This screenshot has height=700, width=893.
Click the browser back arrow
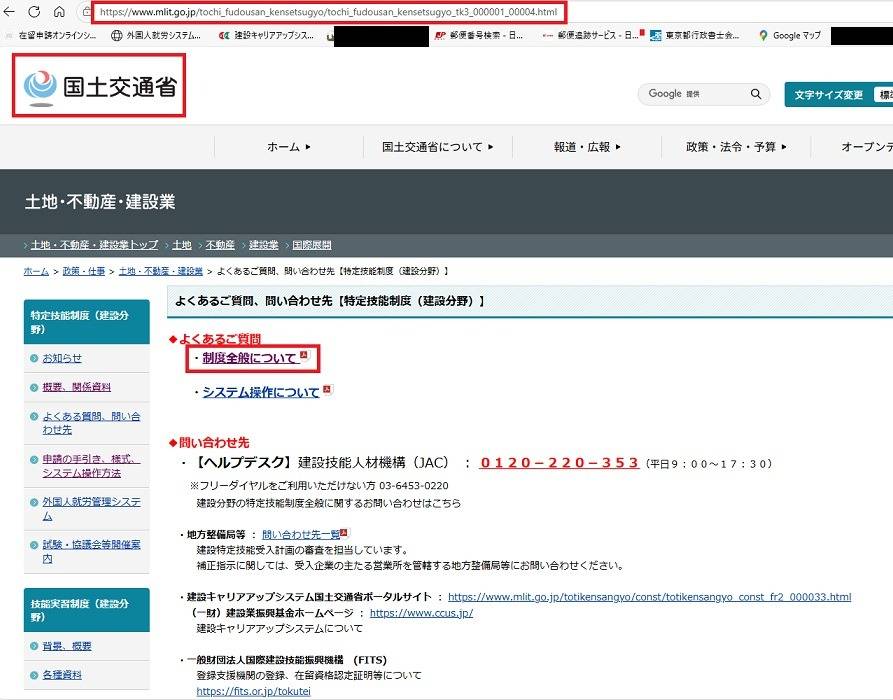pos(11,12)
